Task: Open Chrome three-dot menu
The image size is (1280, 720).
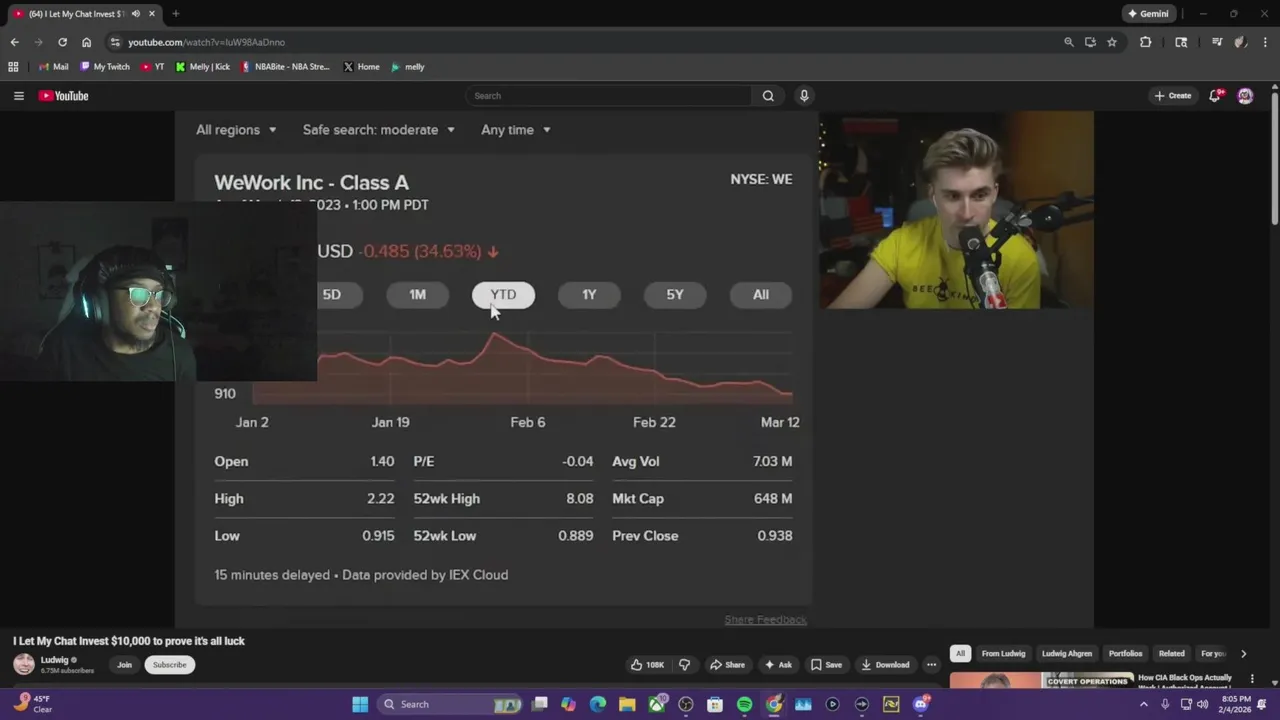Action: (x=1265, y=42)
